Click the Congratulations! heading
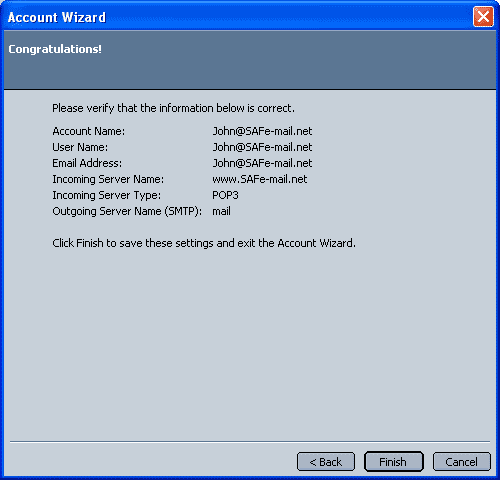500x480 pixels. point(55,49)
